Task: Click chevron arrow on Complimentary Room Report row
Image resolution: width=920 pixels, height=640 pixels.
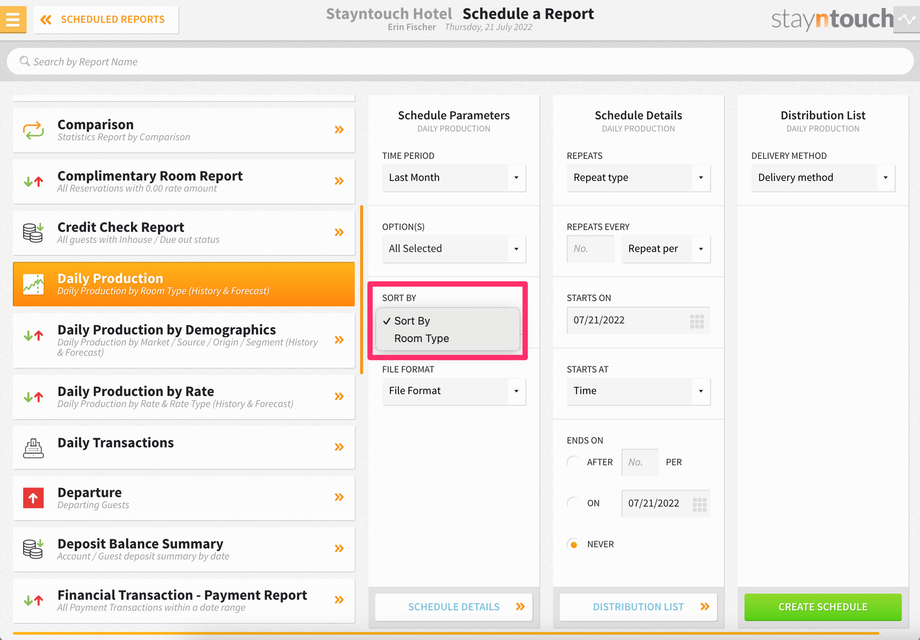Action: point(339,181)
